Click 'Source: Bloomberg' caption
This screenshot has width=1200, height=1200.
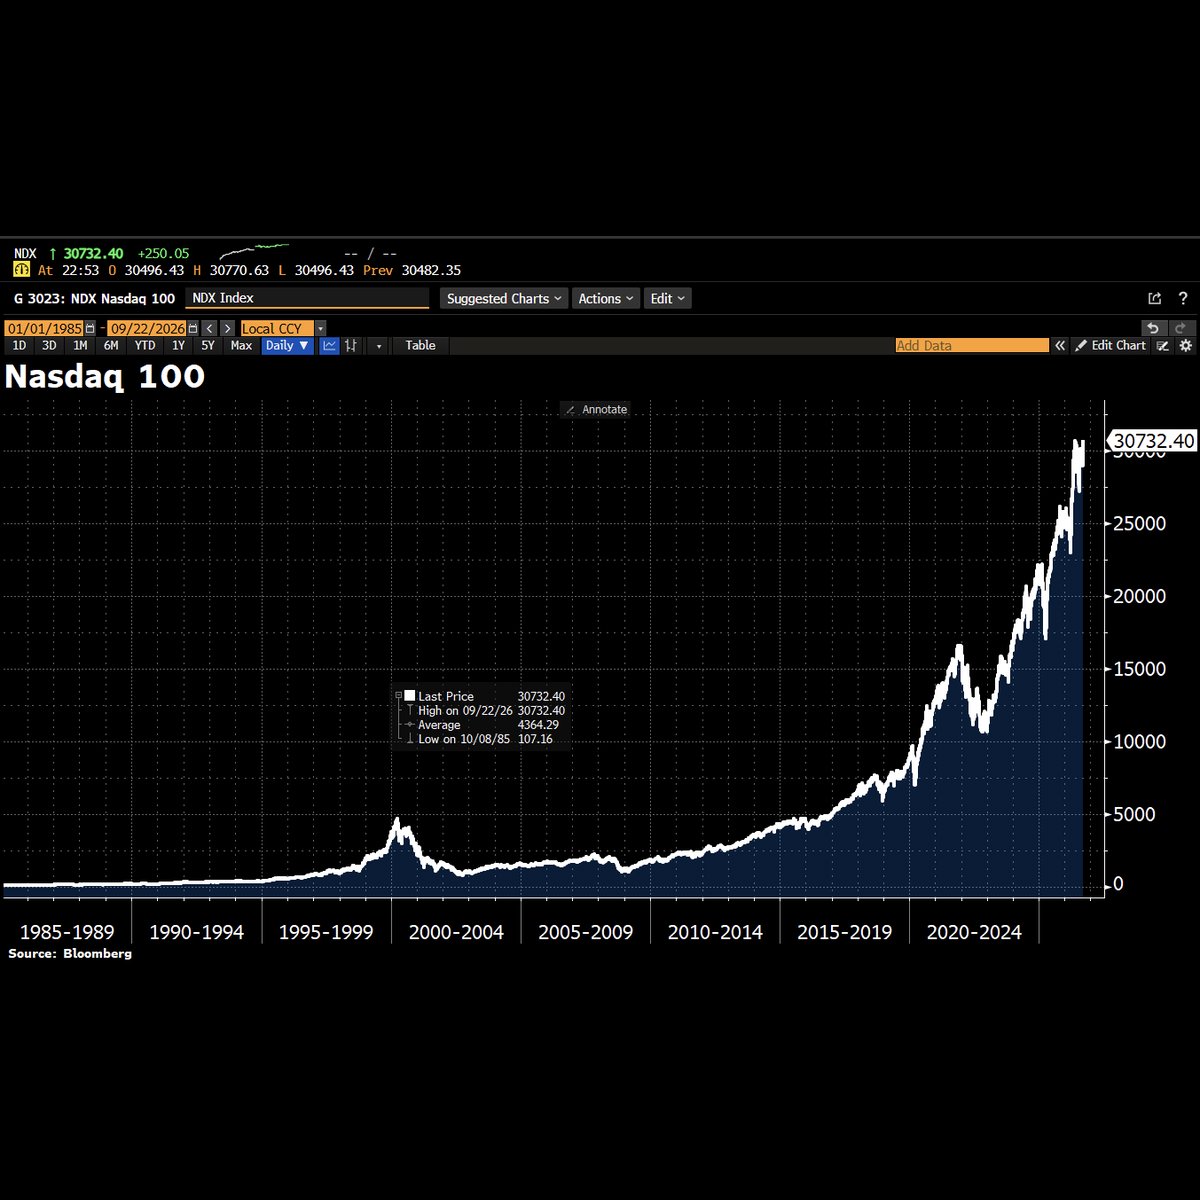70,954
